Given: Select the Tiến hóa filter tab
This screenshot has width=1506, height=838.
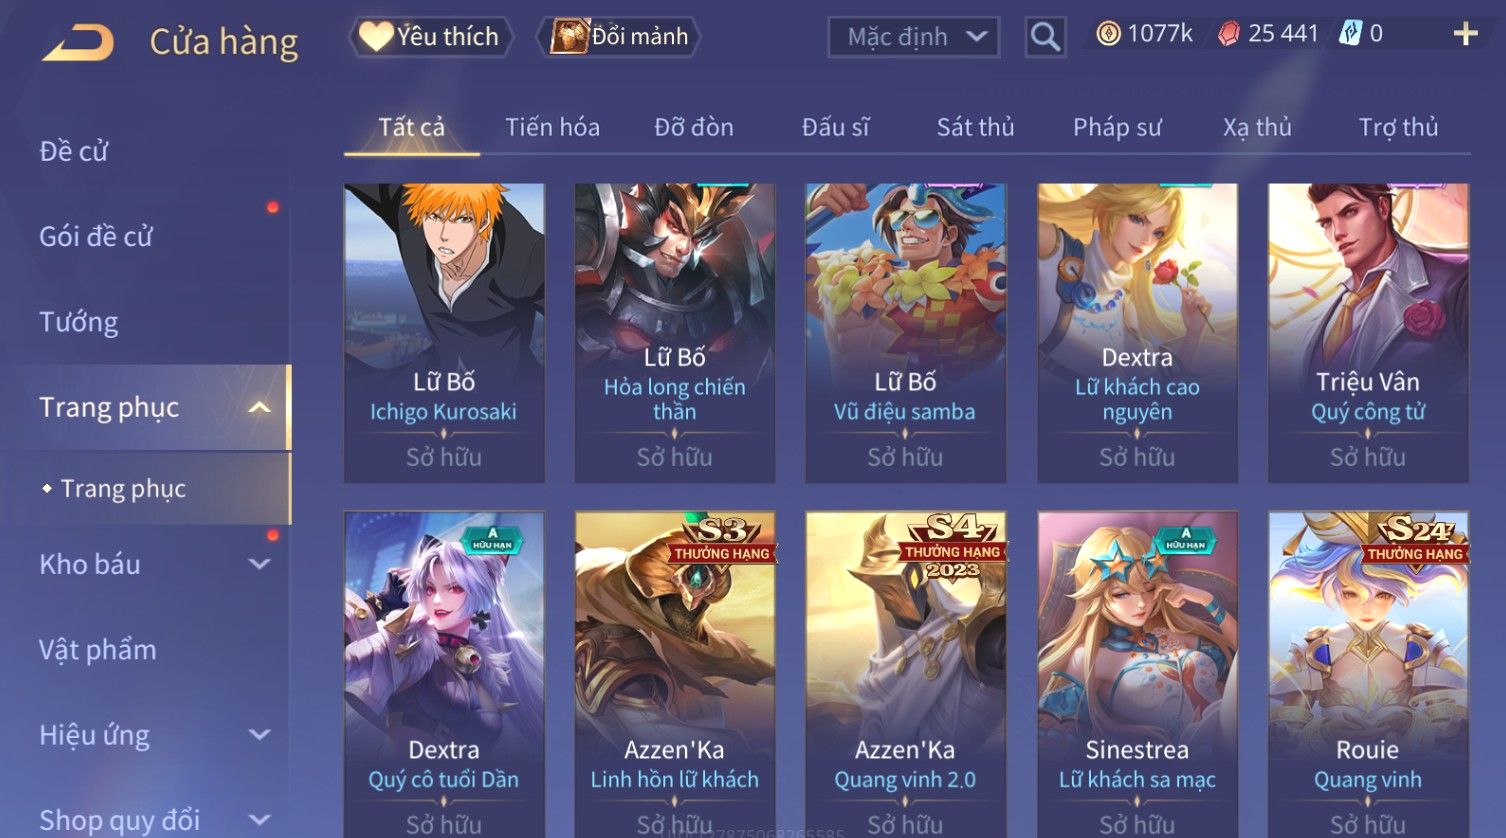Looking at the screenshot, I should click(552, 127).
